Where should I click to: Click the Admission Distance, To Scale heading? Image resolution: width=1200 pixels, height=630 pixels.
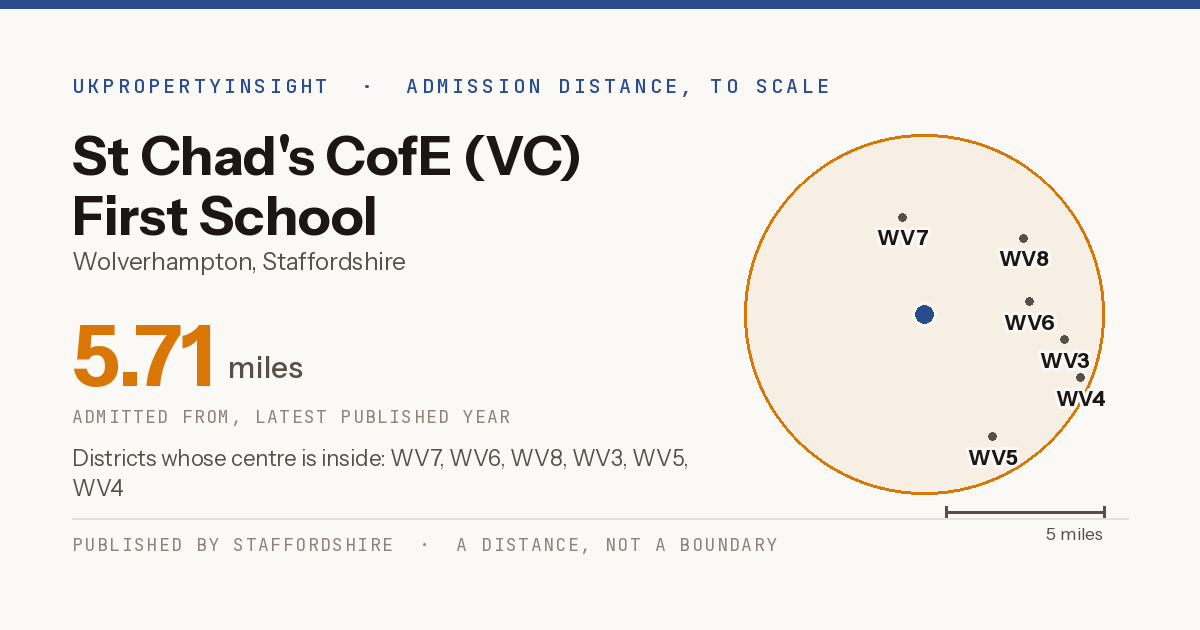(x=619, y=87)
